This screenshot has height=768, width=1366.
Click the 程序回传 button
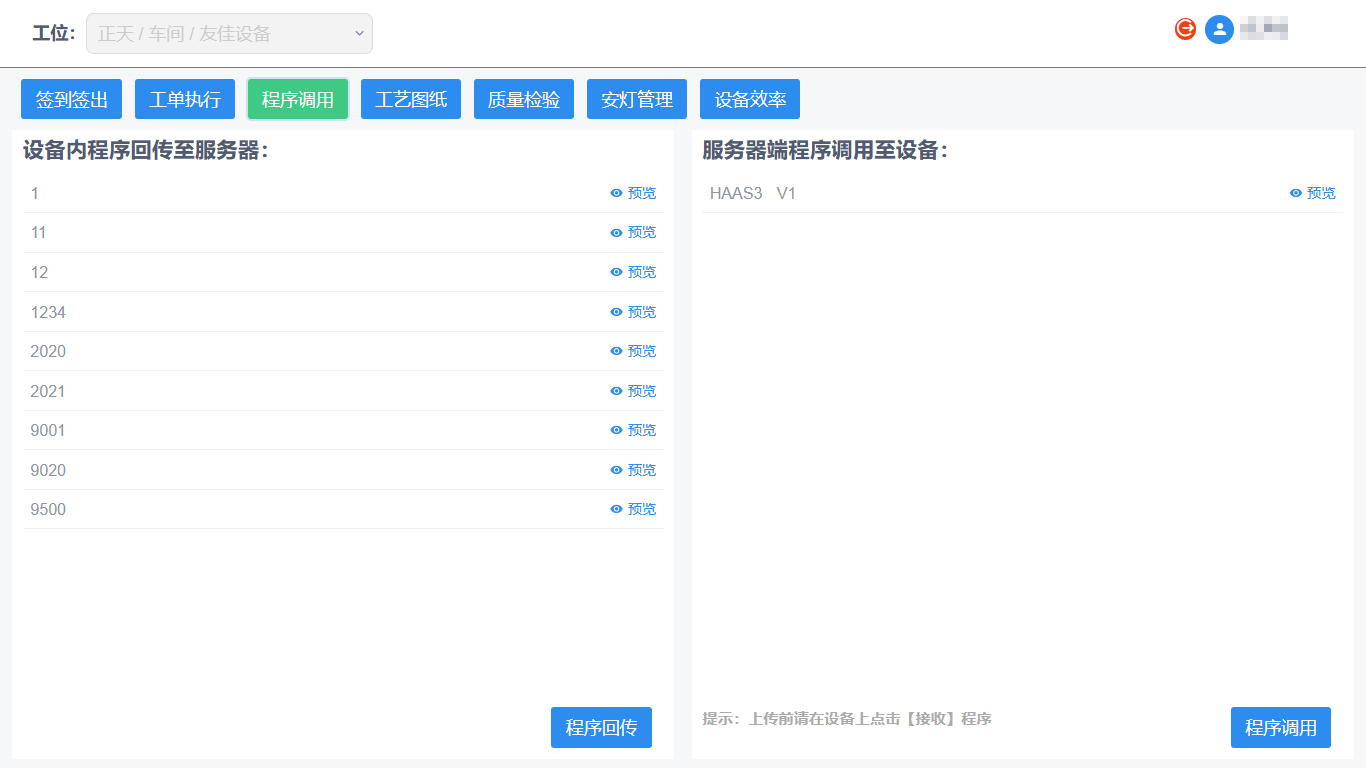(601, 727)
